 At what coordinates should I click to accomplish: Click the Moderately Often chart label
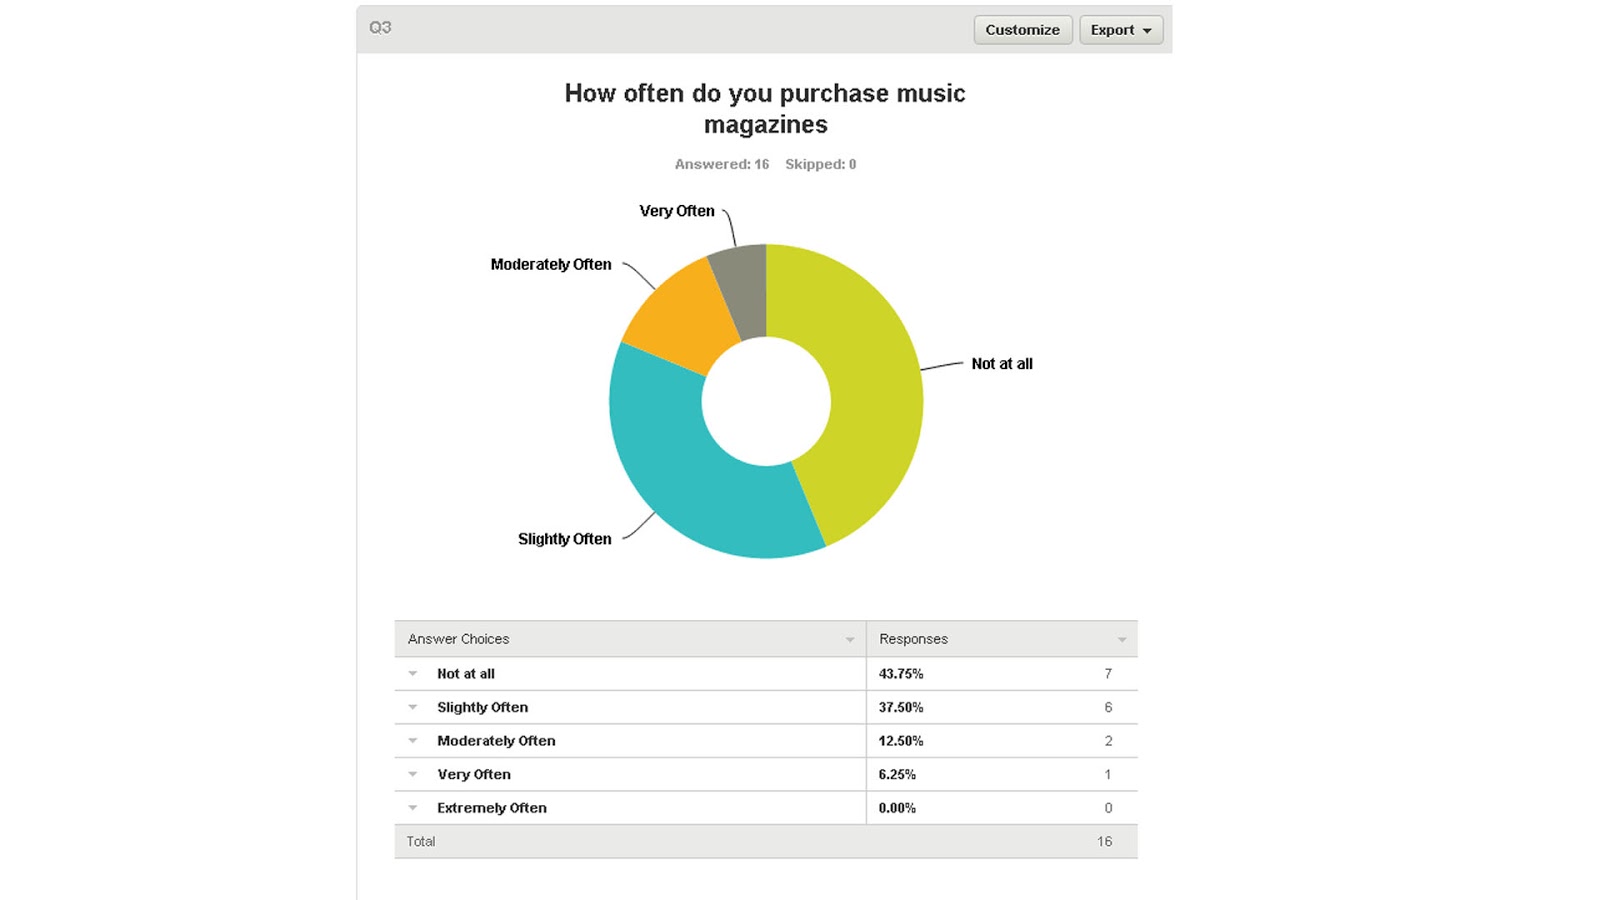pos(550,265)
